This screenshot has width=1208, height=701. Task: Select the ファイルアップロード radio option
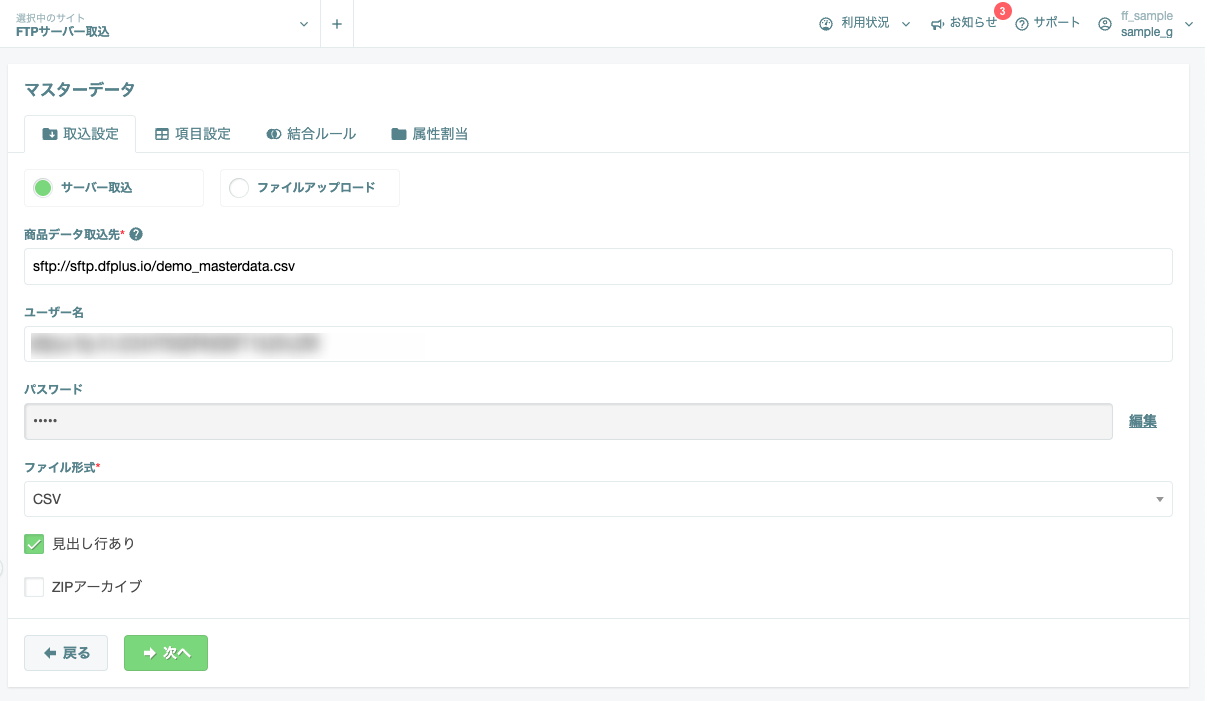pyautogui.click(x=238, y=188)
